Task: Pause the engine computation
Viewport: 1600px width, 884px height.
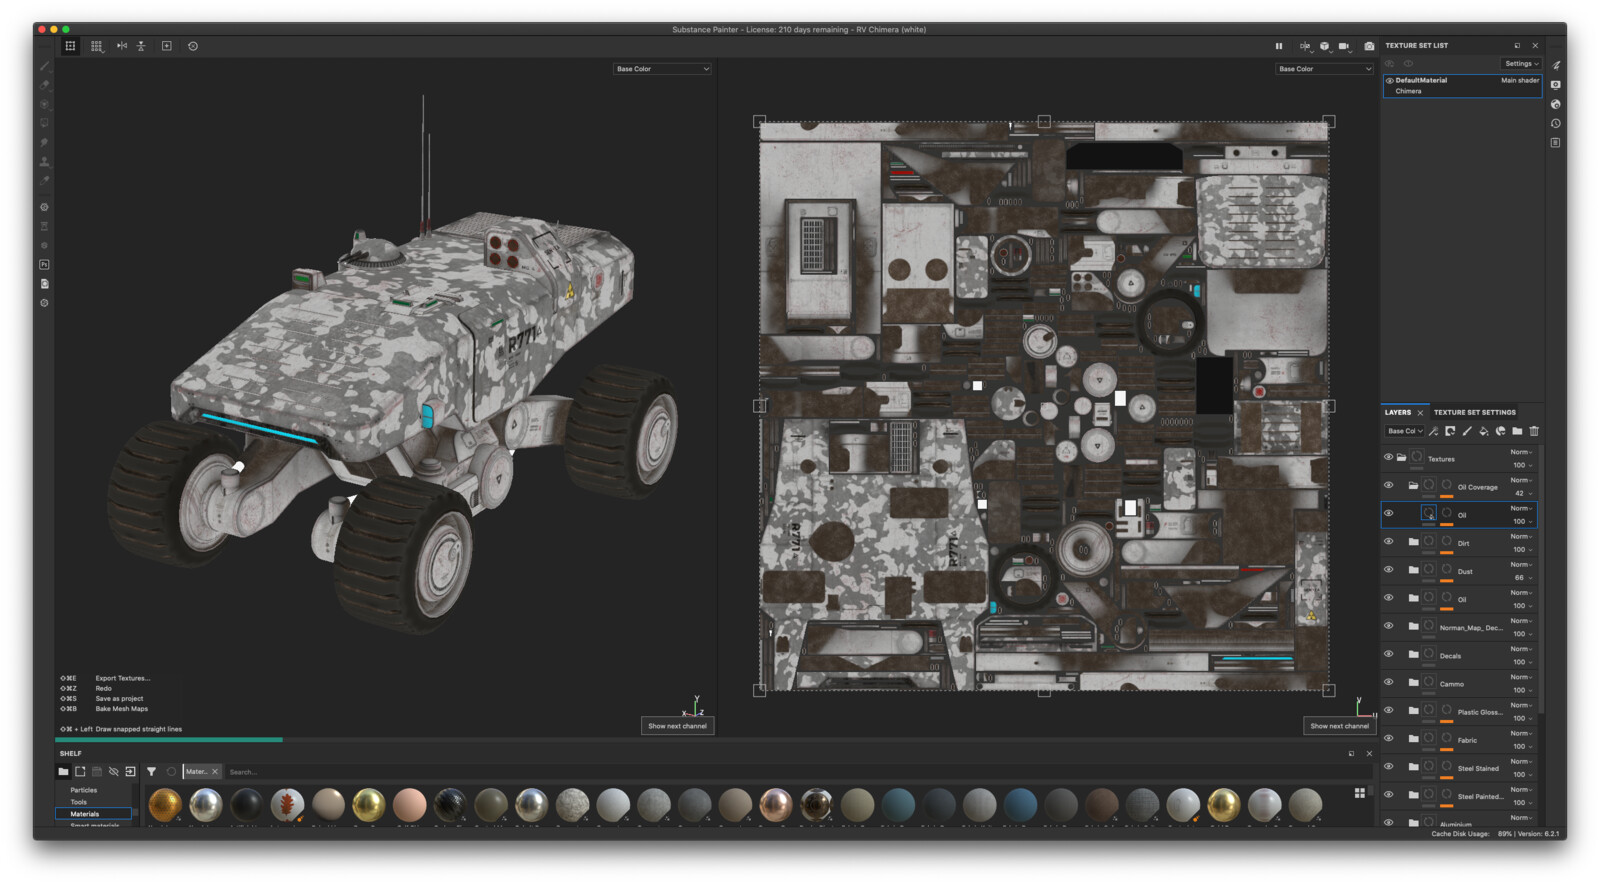Action: coord(1278,46)
